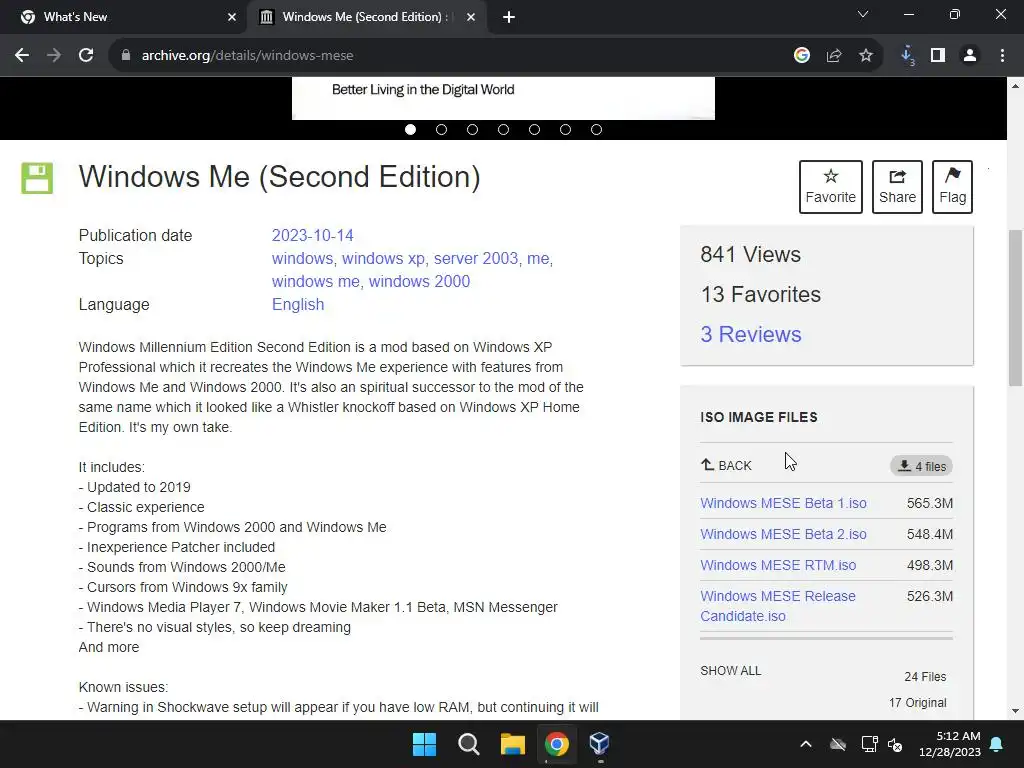
Task: Click the browser forward arrow
Action: click(x=54, y=56)
